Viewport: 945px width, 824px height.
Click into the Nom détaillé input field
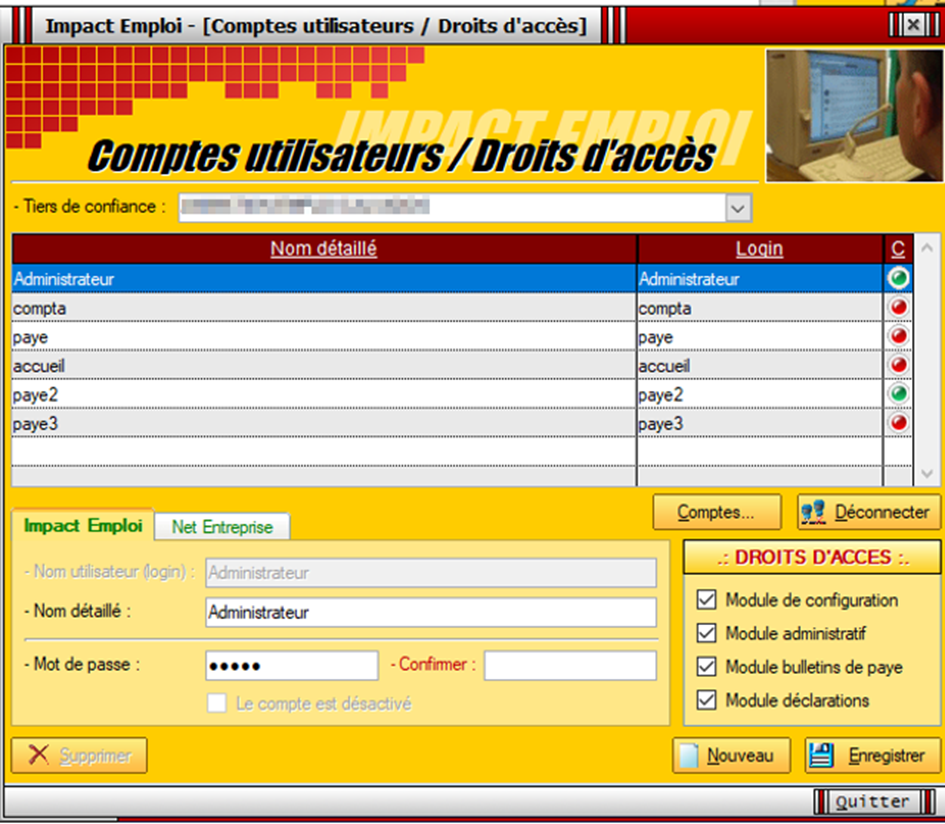[x=431, y=612]
